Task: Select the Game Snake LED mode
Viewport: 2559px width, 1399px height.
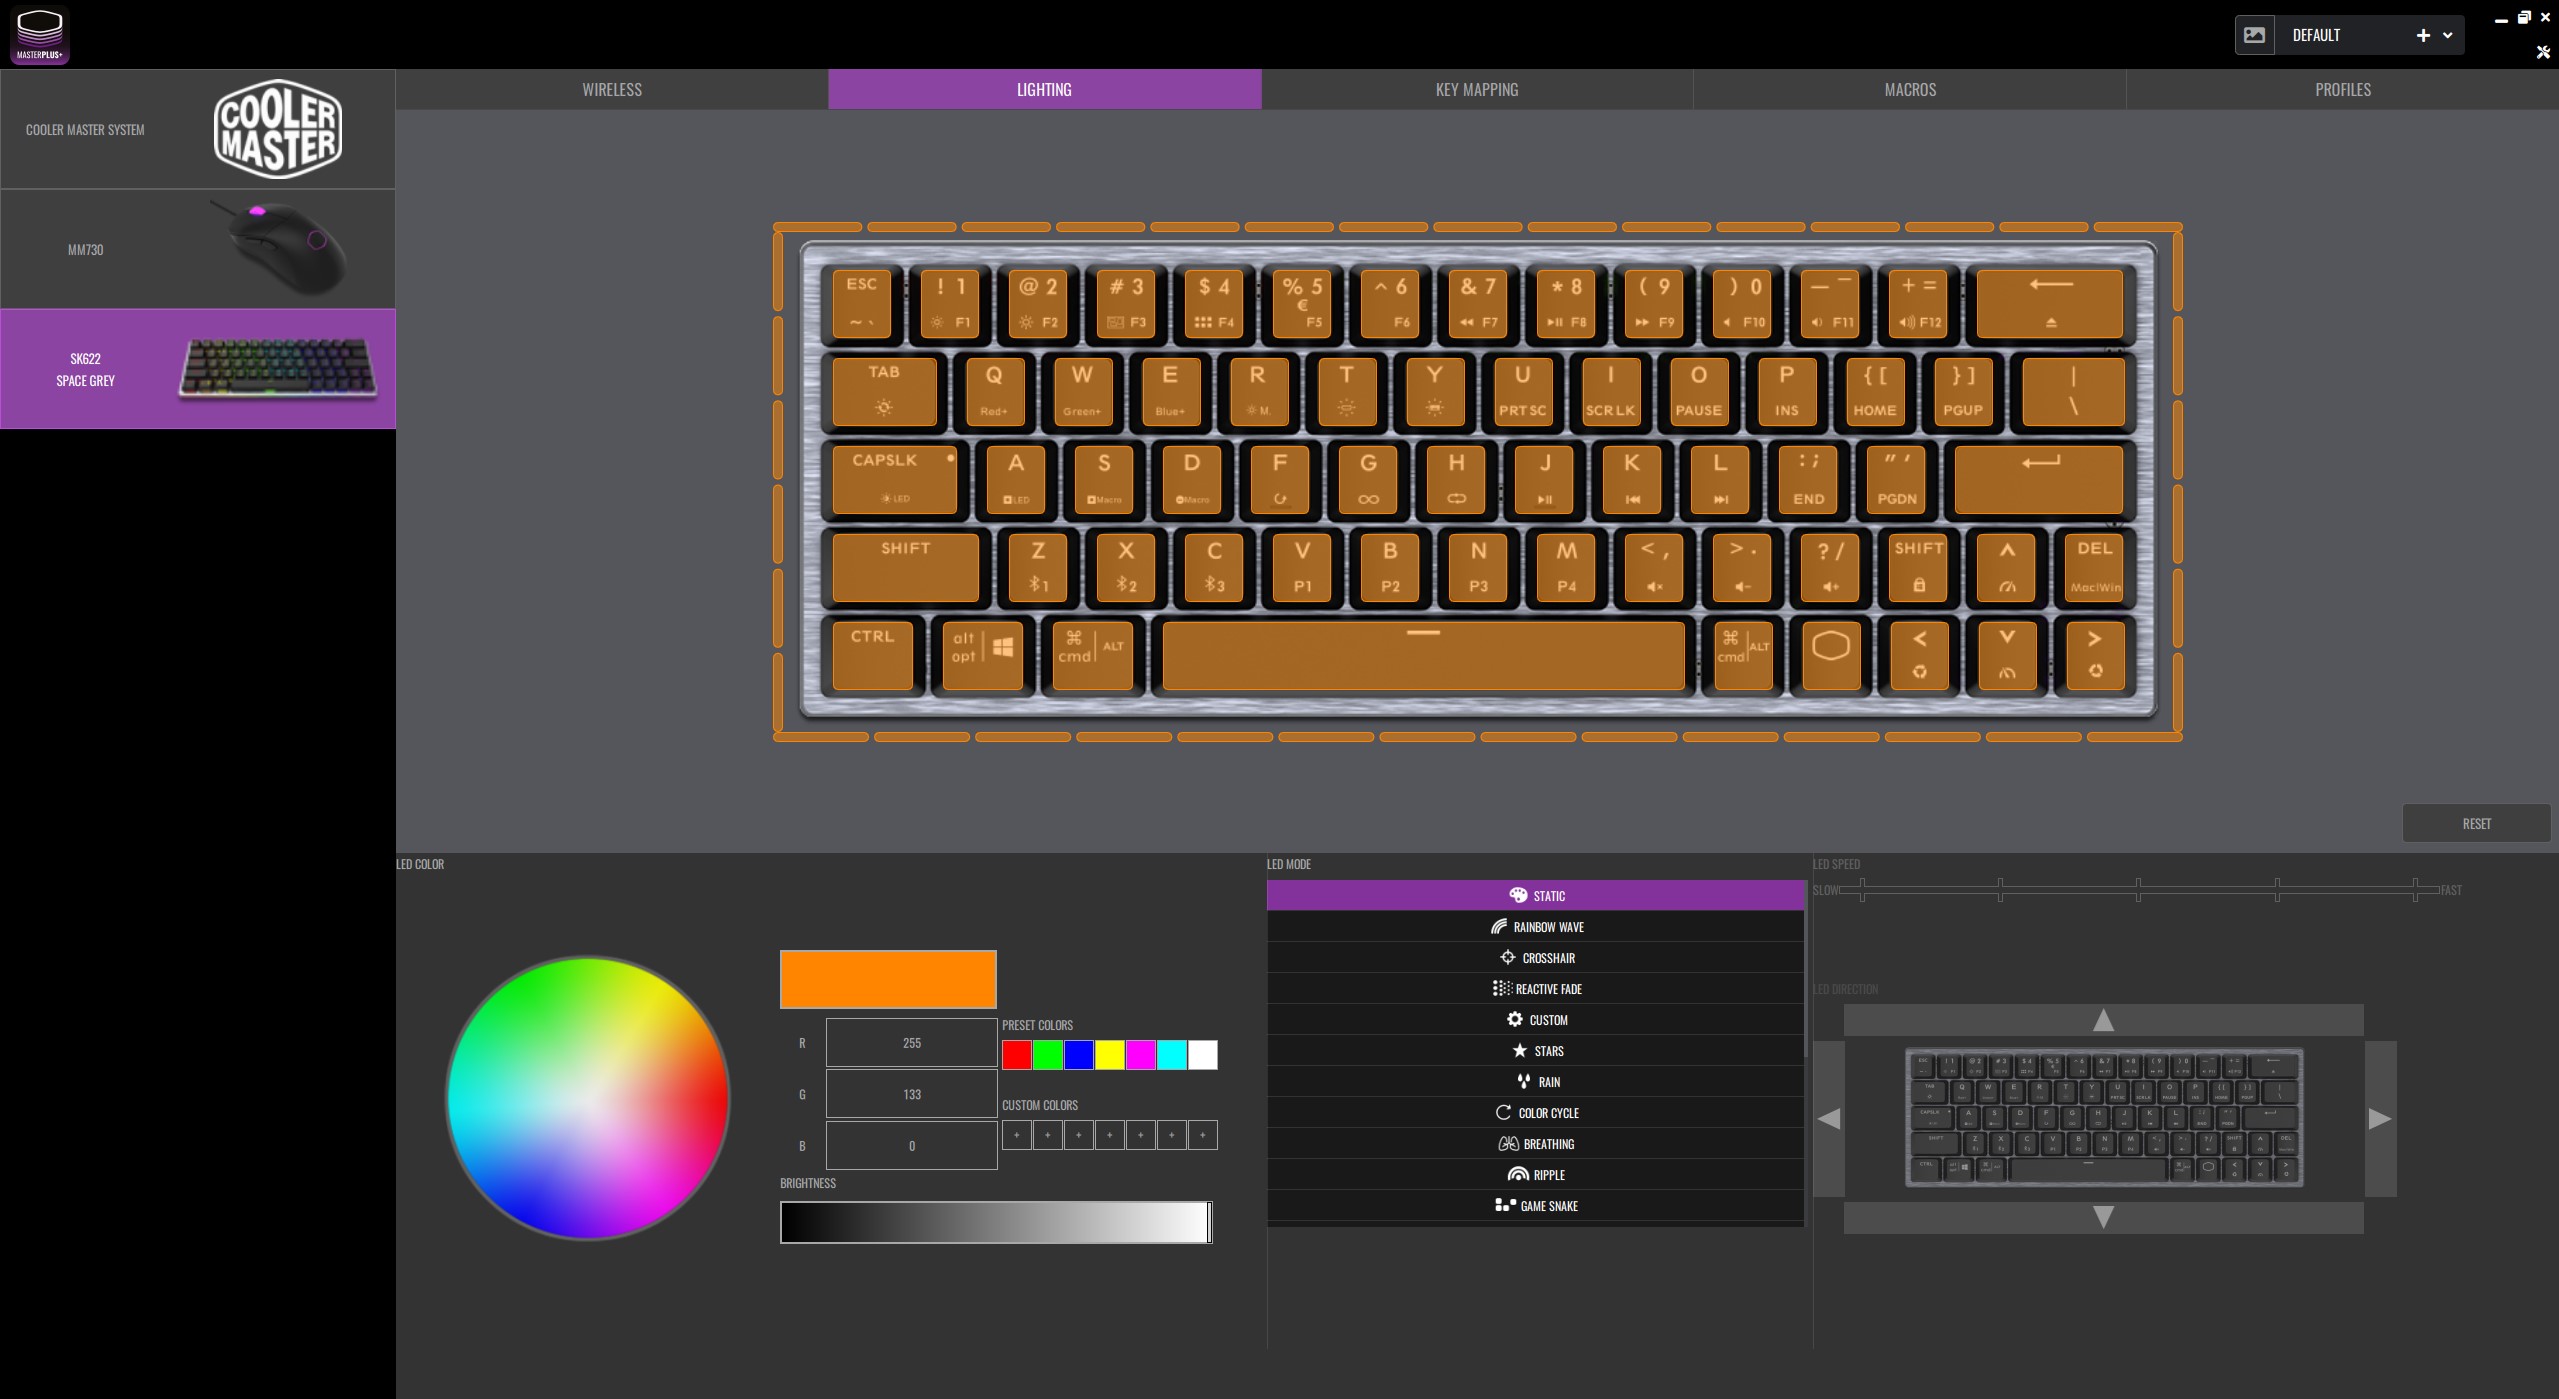Action: (1535, 1206)
